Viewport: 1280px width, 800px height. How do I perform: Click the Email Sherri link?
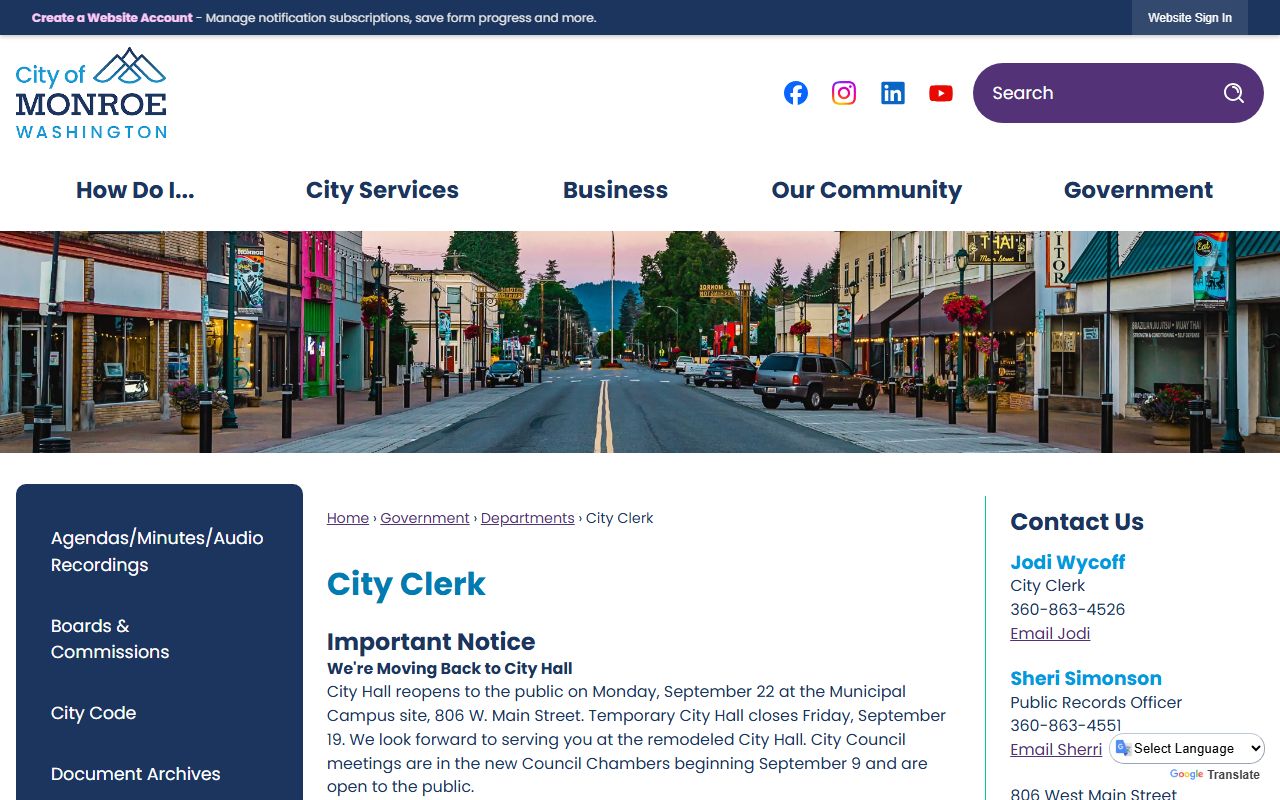click(1056, 749)
